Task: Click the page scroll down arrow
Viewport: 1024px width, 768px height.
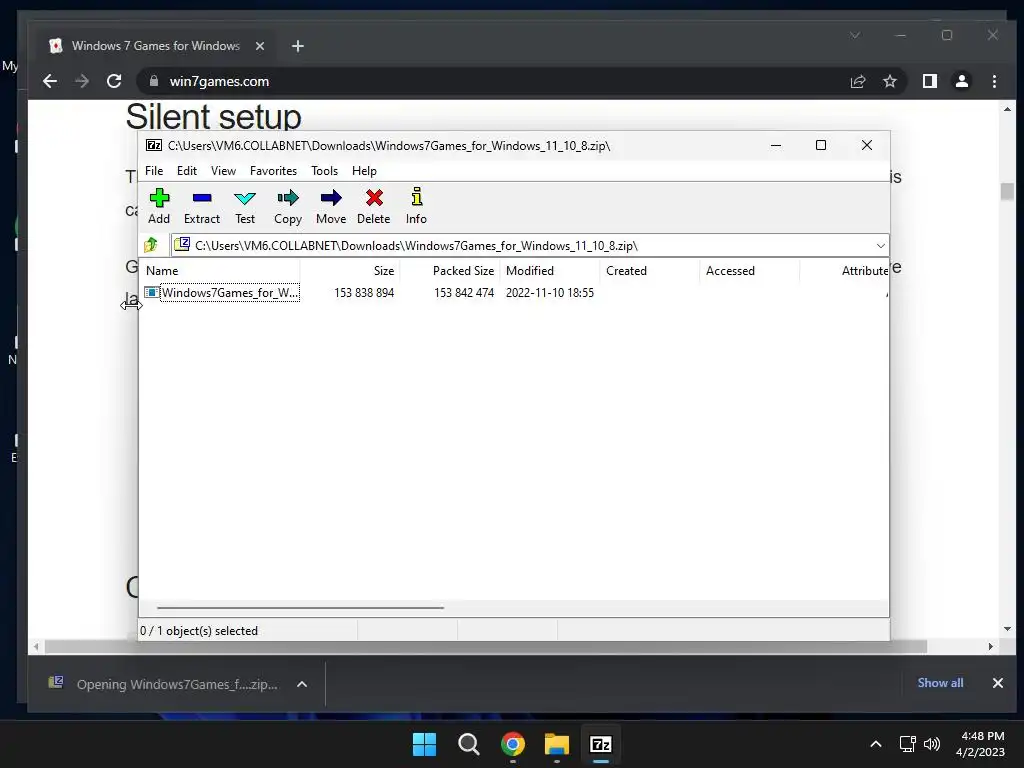Action: coord(1007,629)
